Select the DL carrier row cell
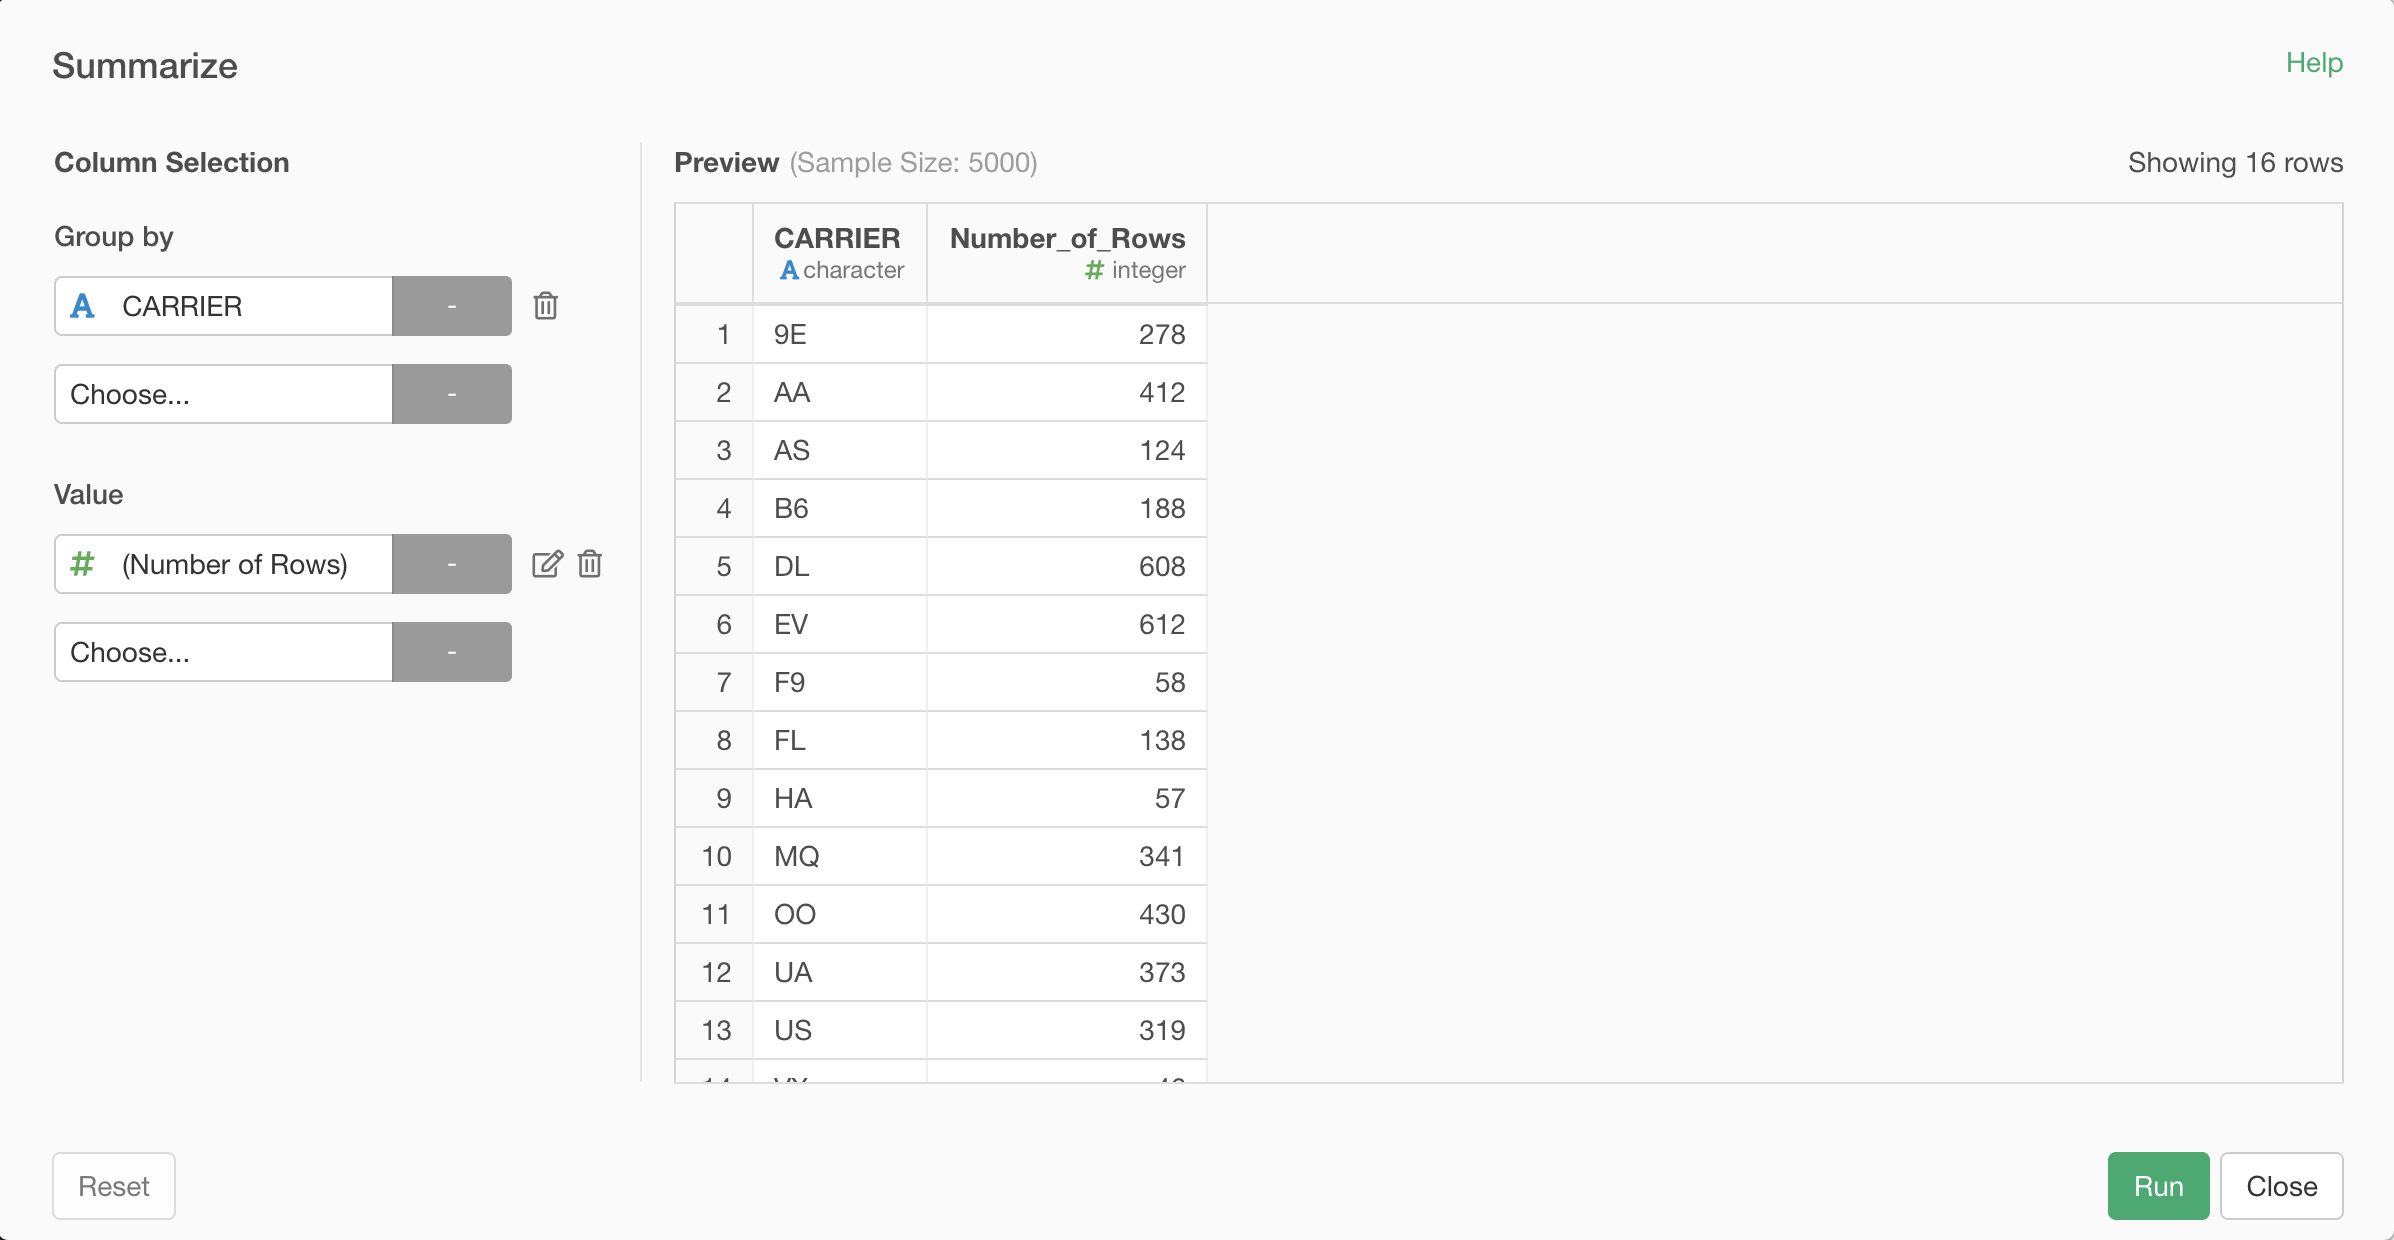 click(792, 567)
